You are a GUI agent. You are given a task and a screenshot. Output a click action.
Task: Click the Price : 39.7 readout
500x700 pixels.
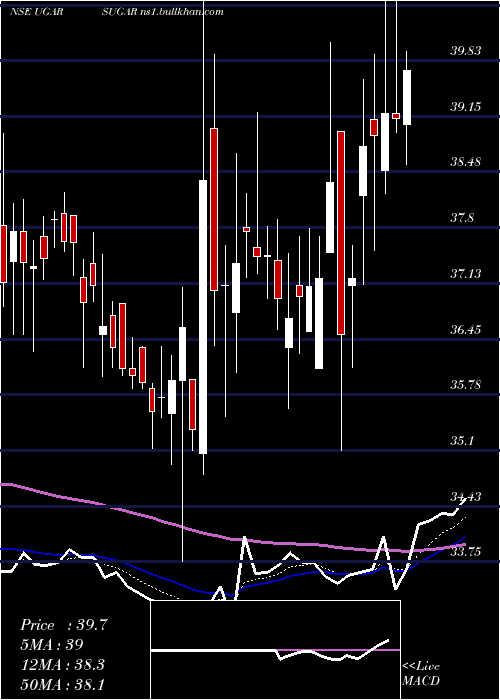click(64, 625)
